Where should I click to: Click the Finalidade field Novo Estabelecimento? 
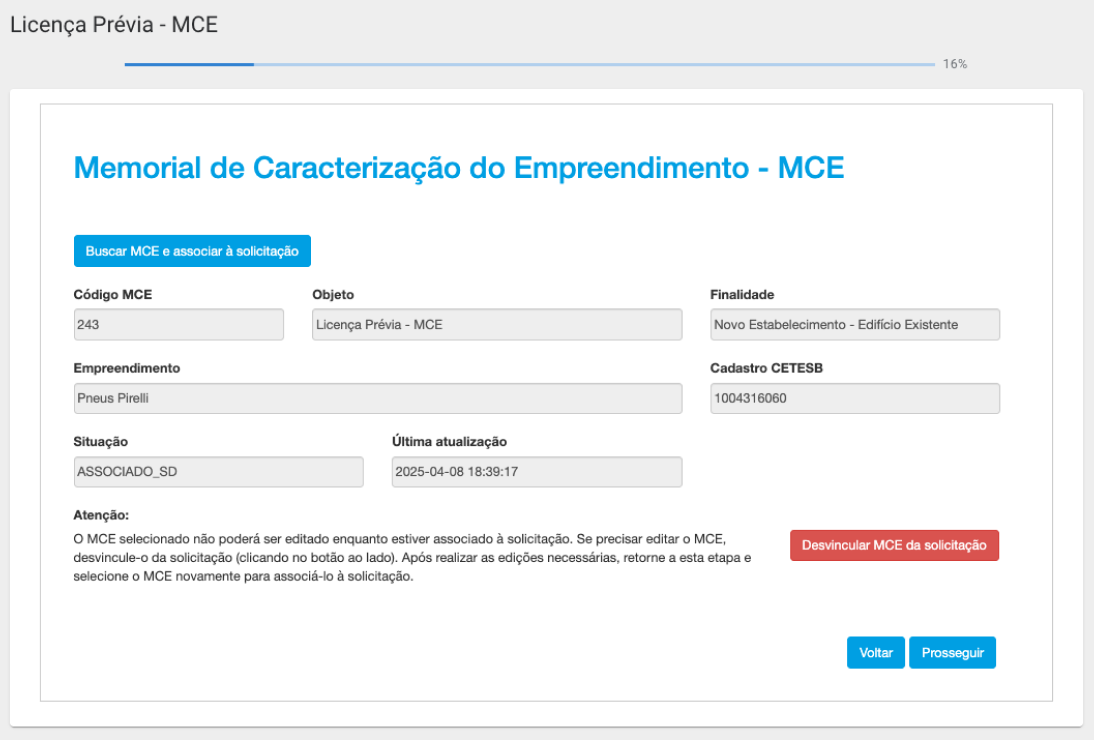855,324
